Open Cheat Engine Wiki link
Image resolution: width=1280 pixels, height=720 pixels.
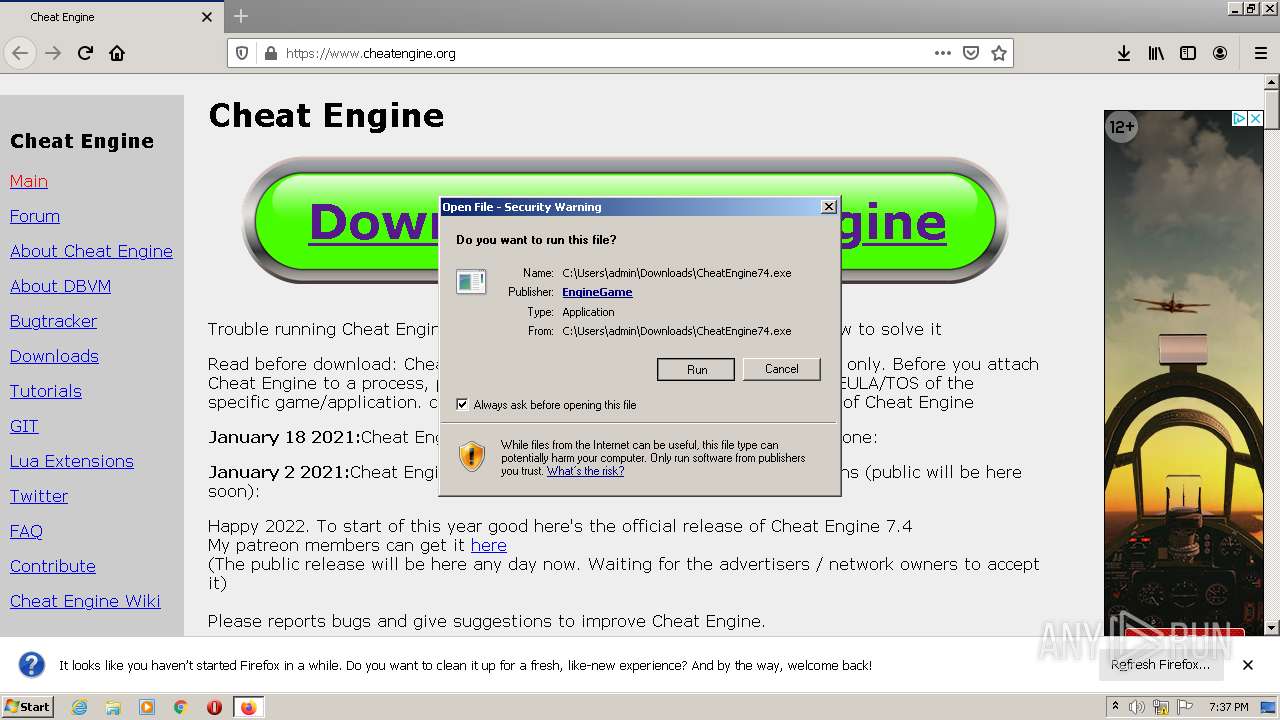point(85,601)
